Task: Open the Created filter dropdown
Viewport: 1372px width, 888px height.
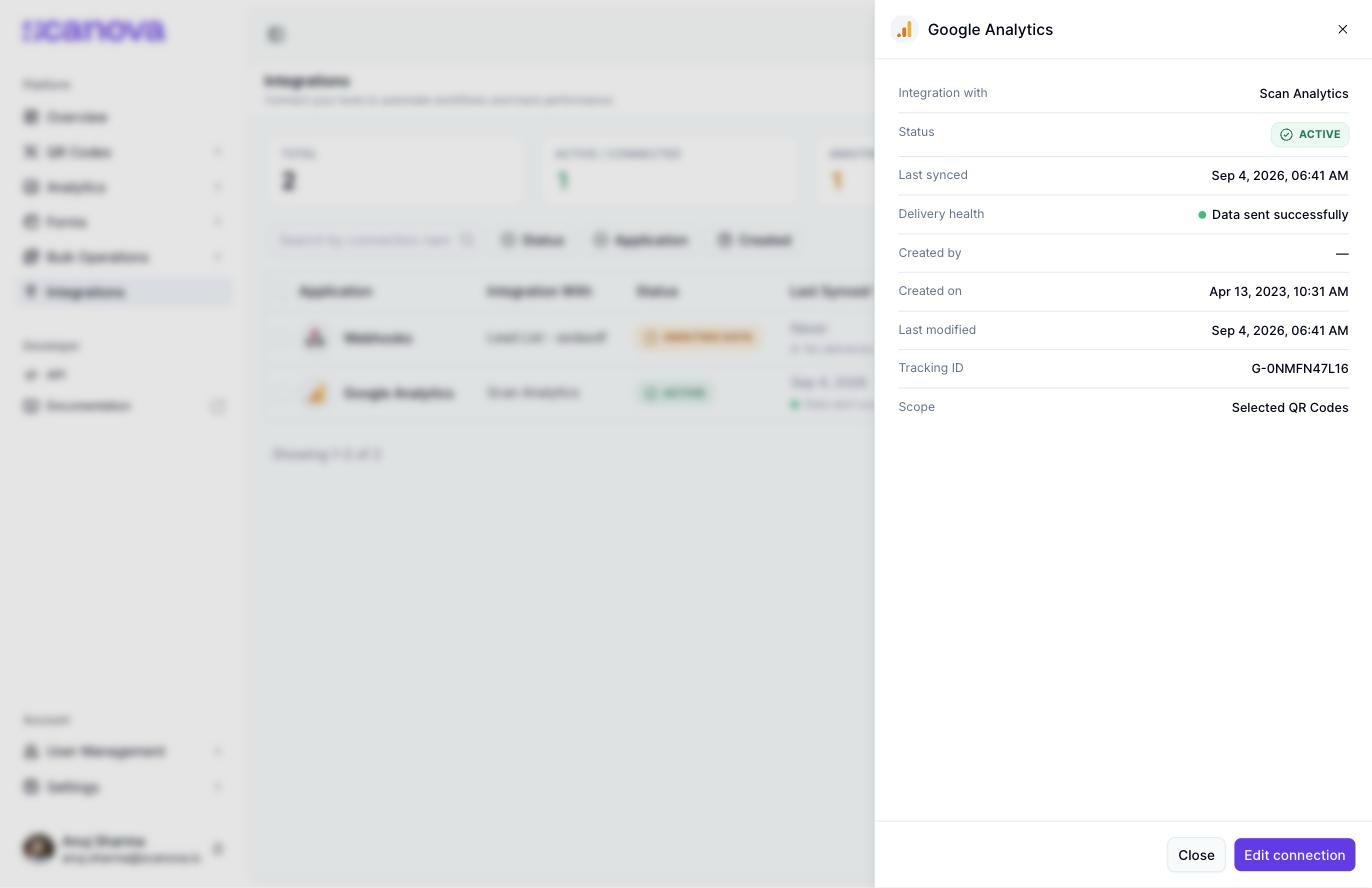Action: (755, 240)
